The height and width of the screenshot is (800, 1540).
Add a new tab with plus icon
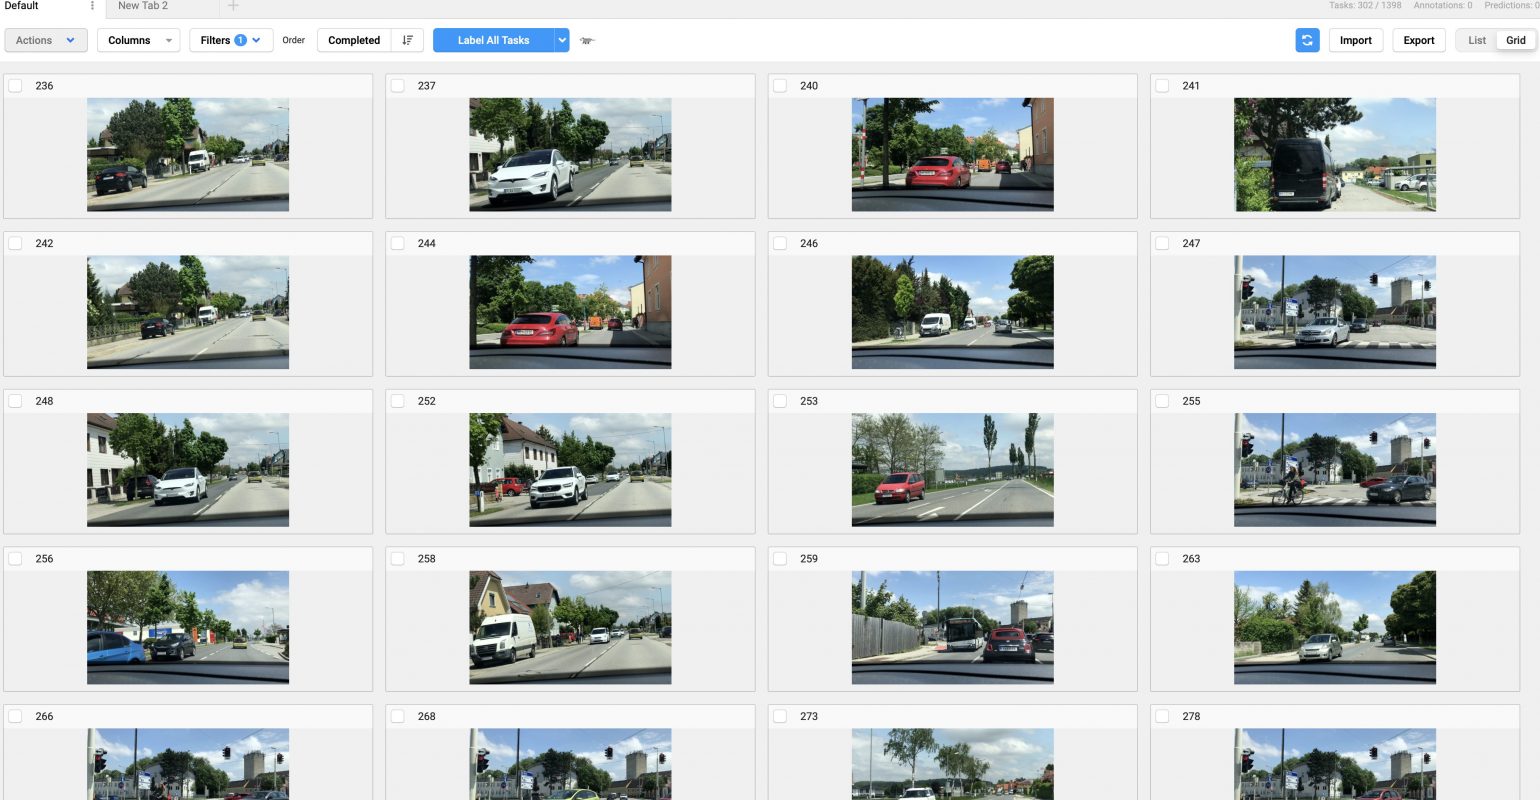pyautogui.click(x=233, y=6)
